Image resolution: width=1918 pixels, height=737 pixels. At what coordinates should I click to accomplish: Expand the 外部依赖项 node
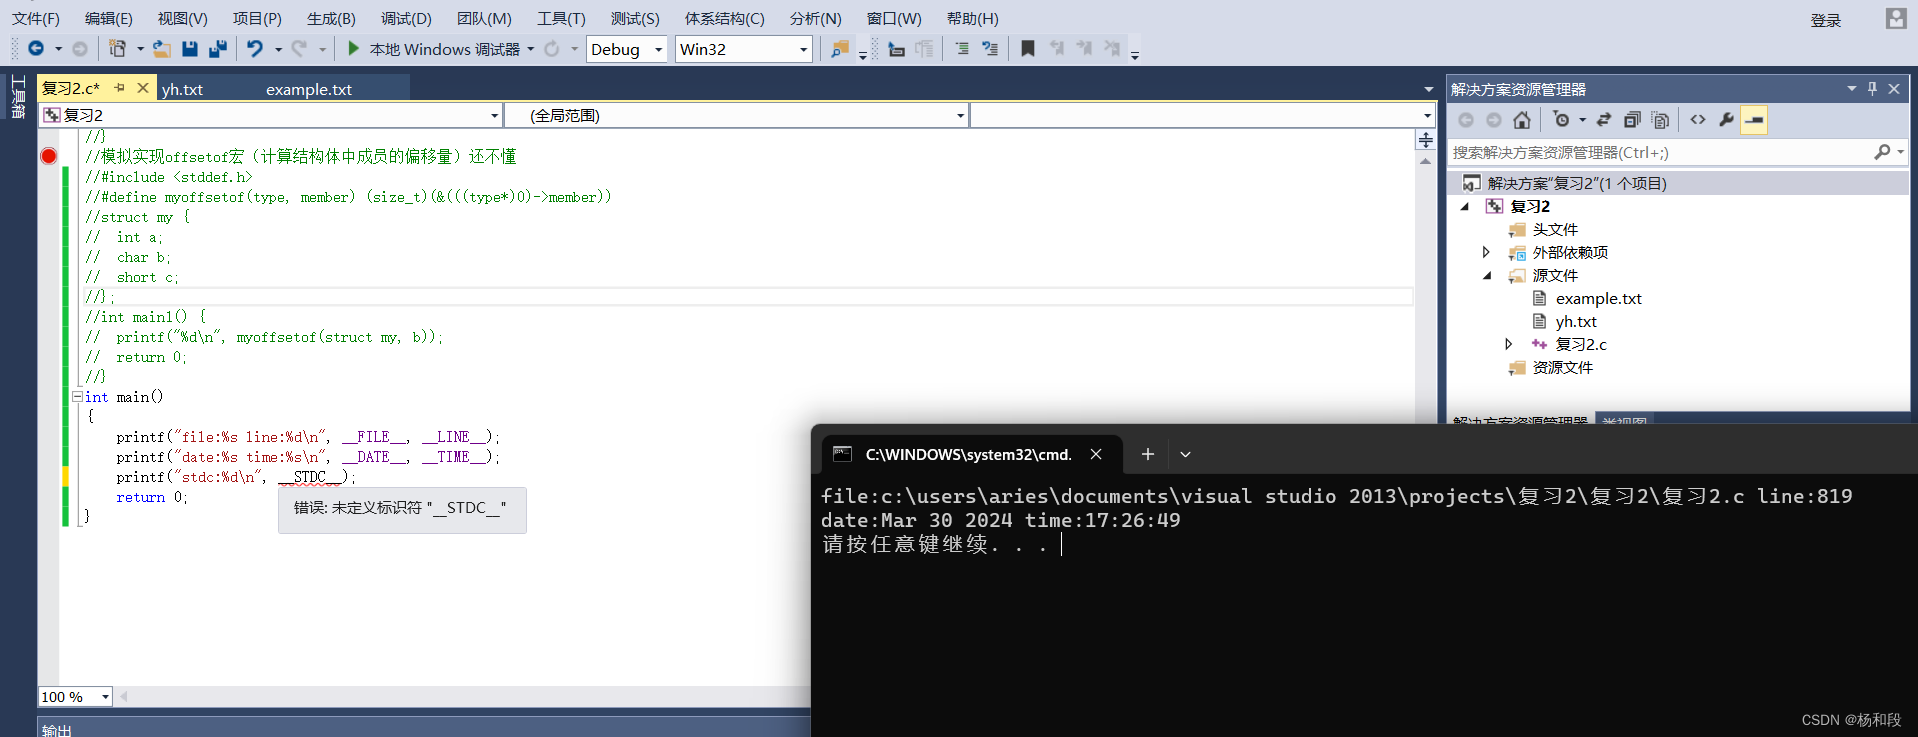click(1487, 252)
